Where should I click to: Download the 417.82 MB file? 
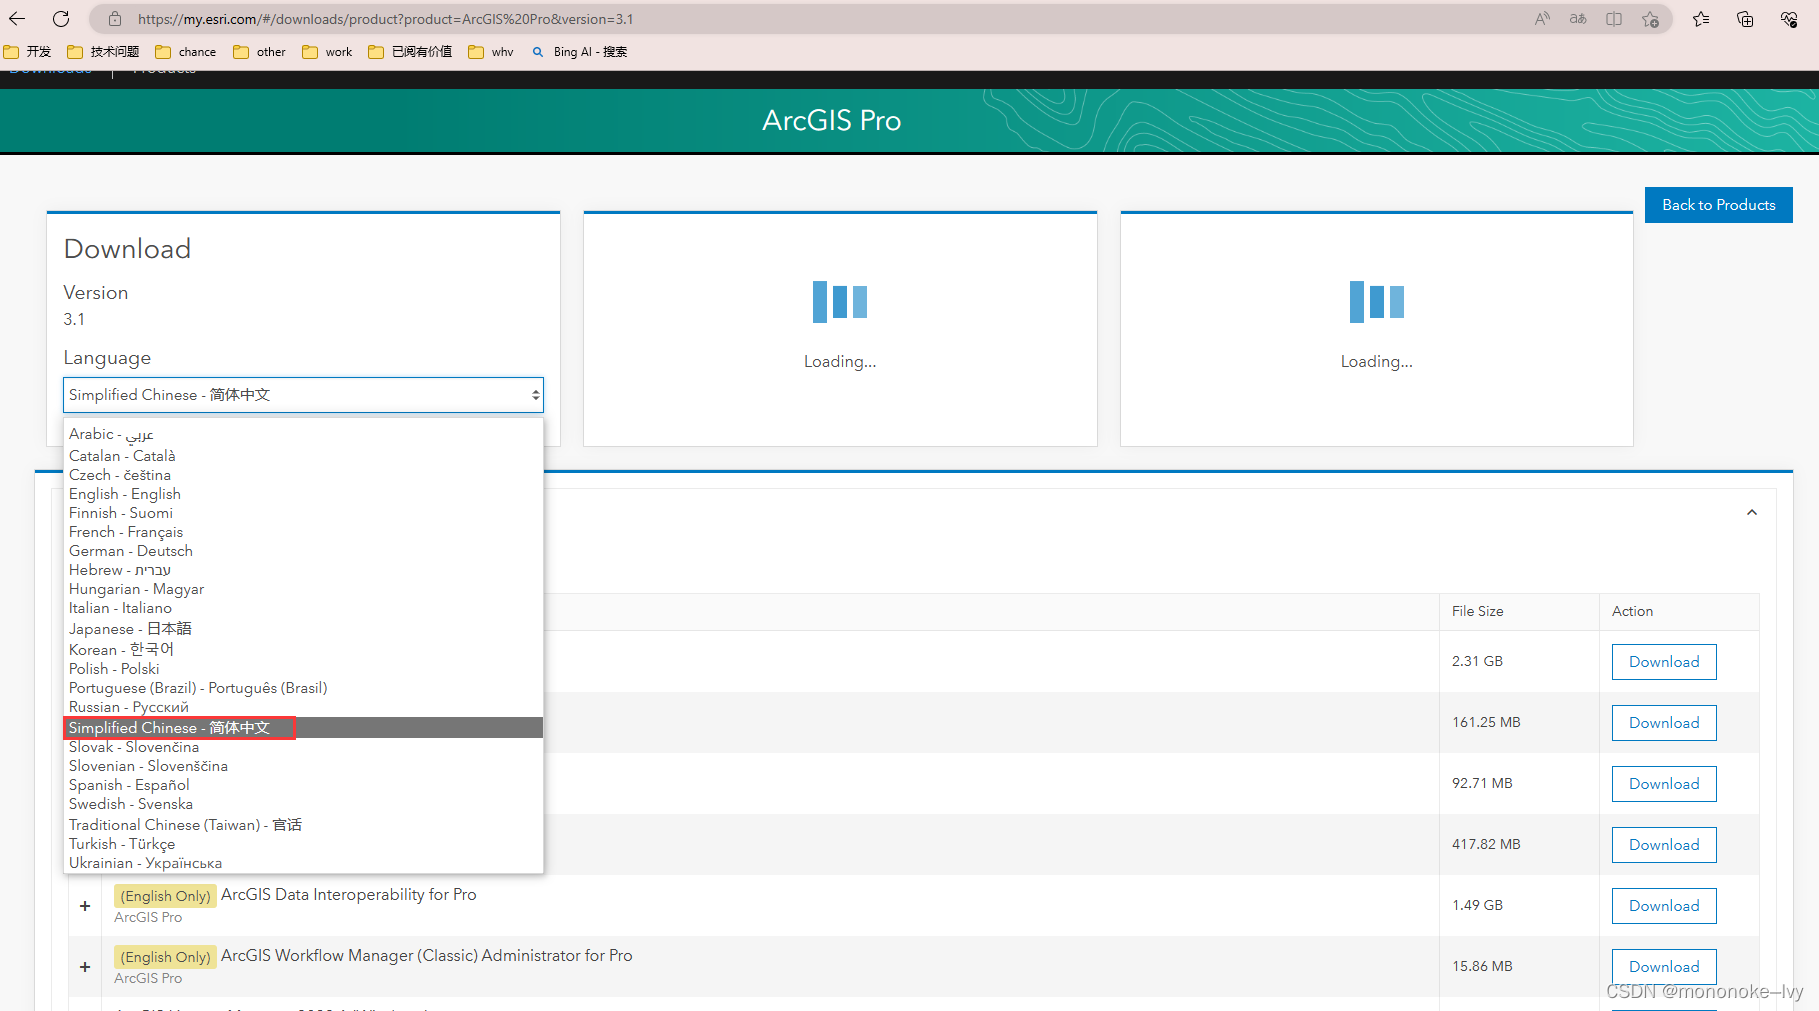1664,845
